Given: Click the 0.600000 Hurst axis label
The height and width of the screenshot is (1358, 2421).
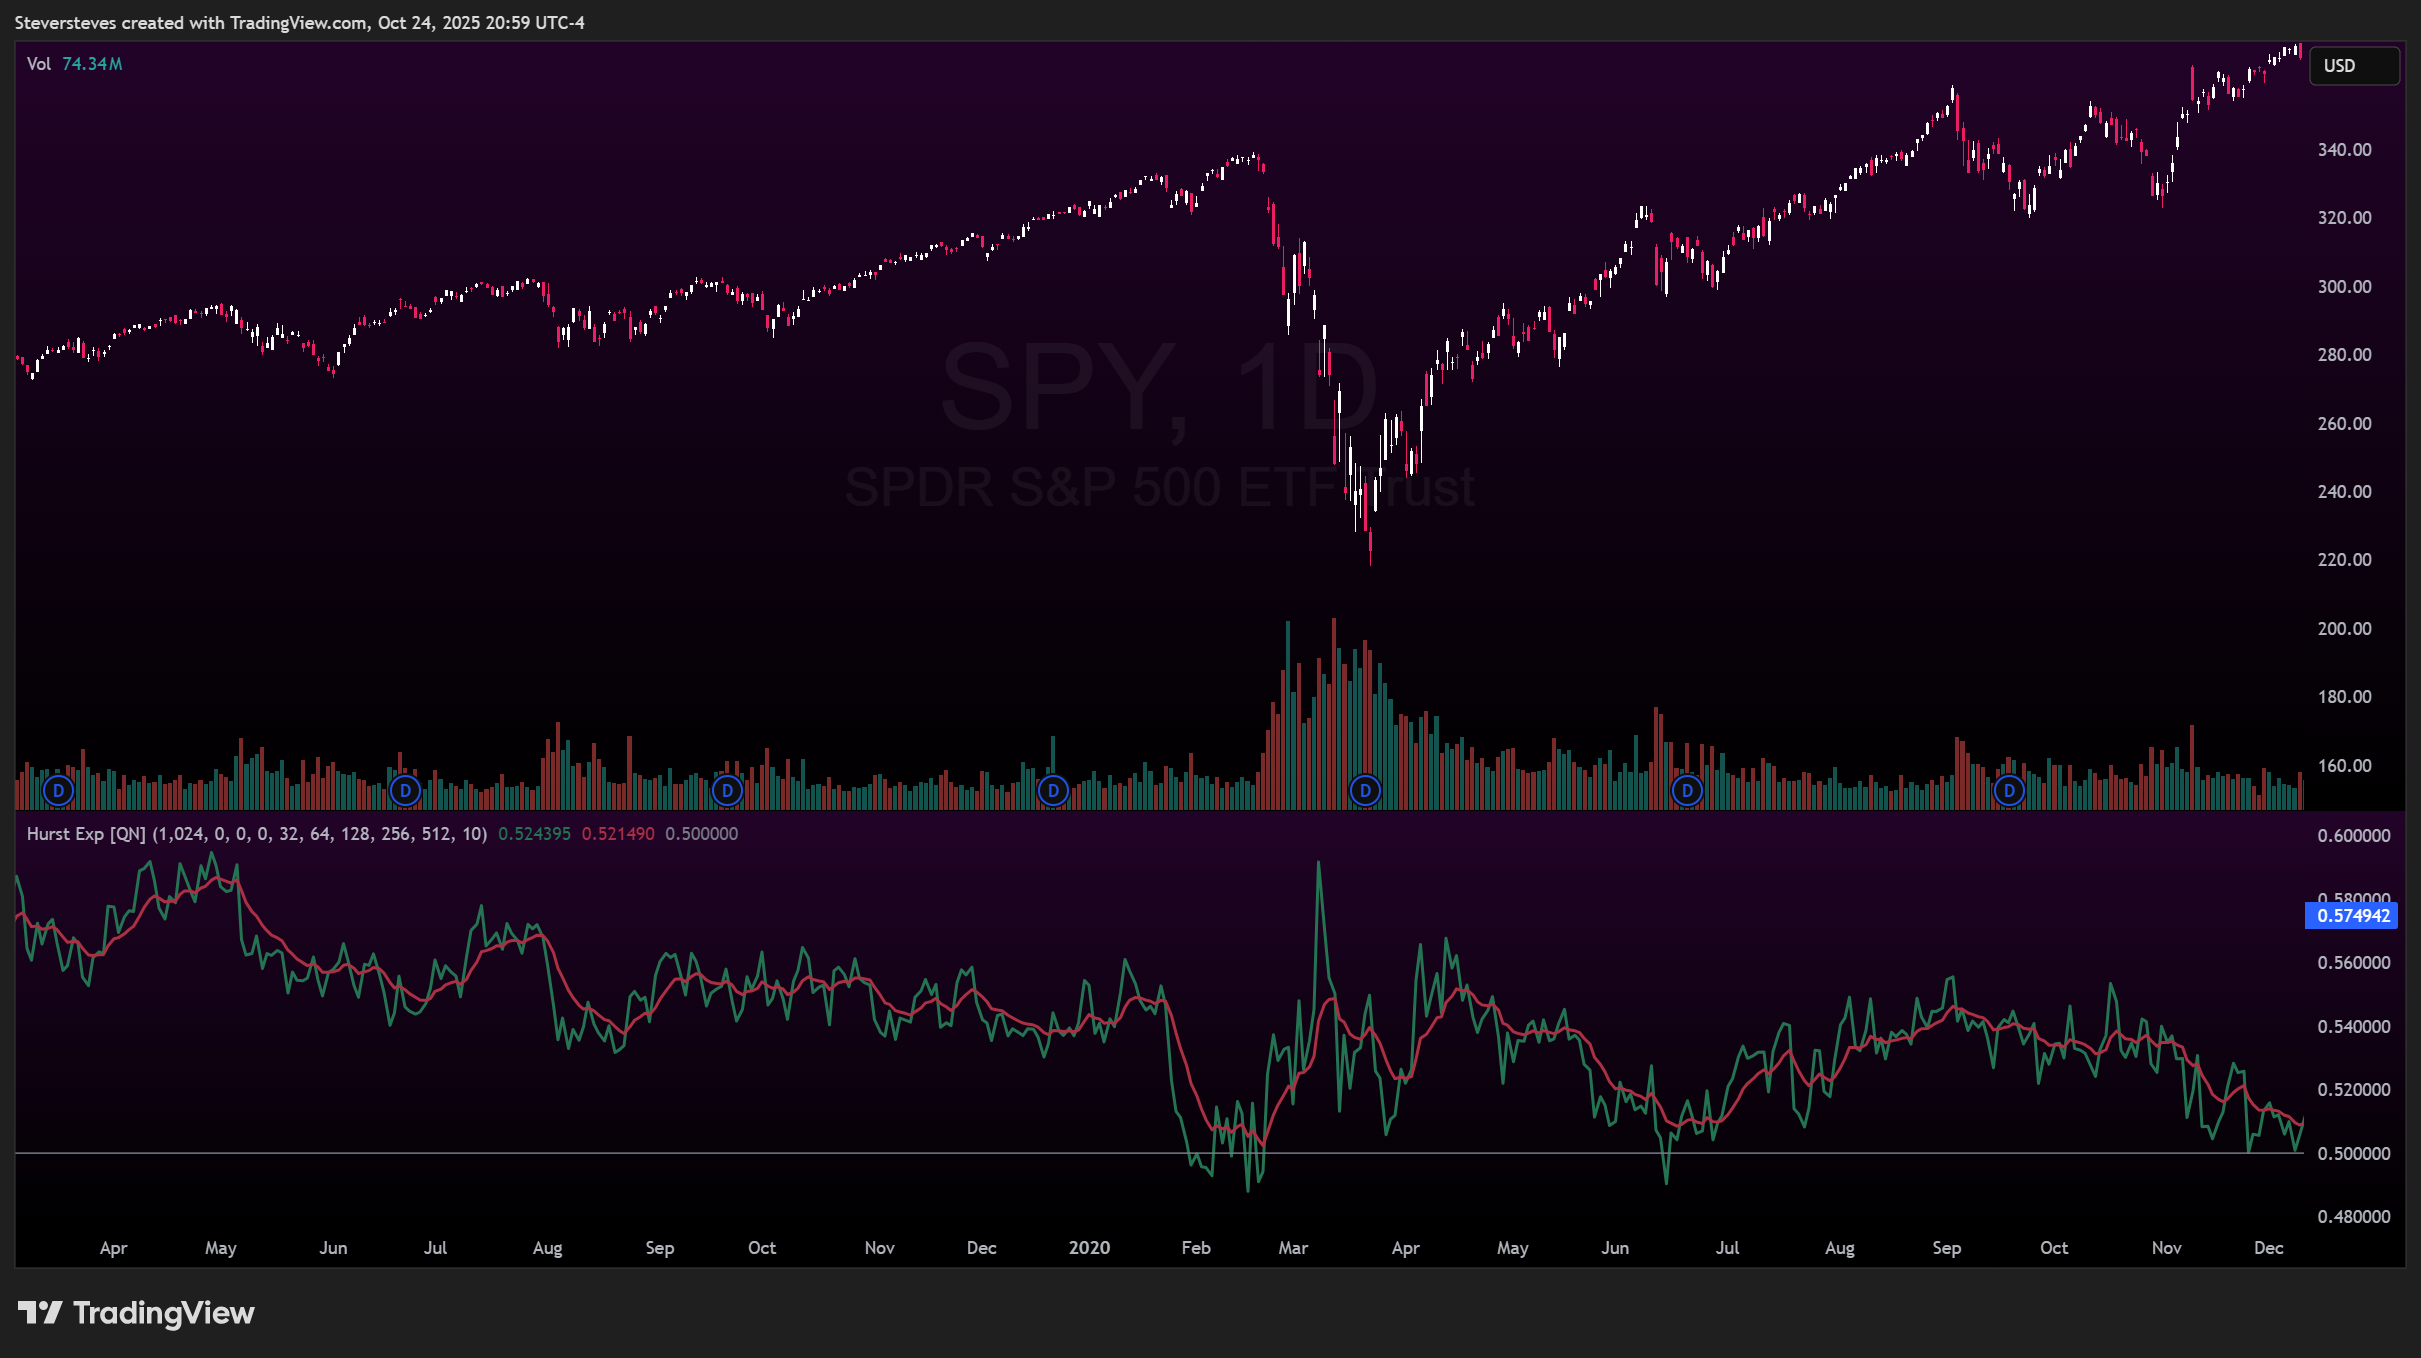Looking at the screenshot, I should pos(2354,836).
